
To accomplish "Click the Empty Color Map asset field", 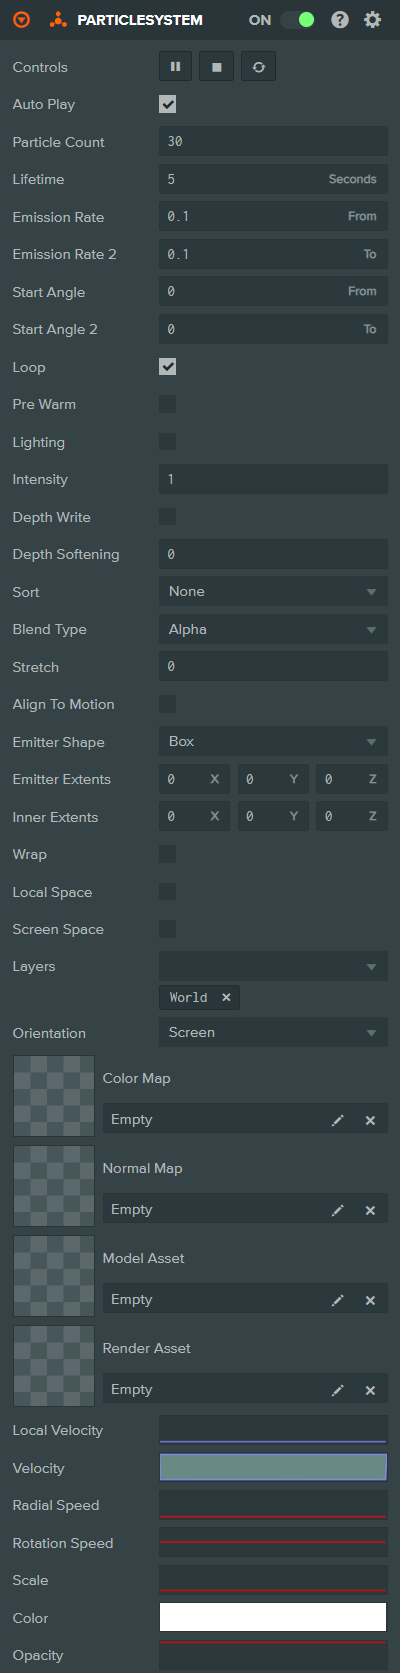I will click(x=245, y=1120).
